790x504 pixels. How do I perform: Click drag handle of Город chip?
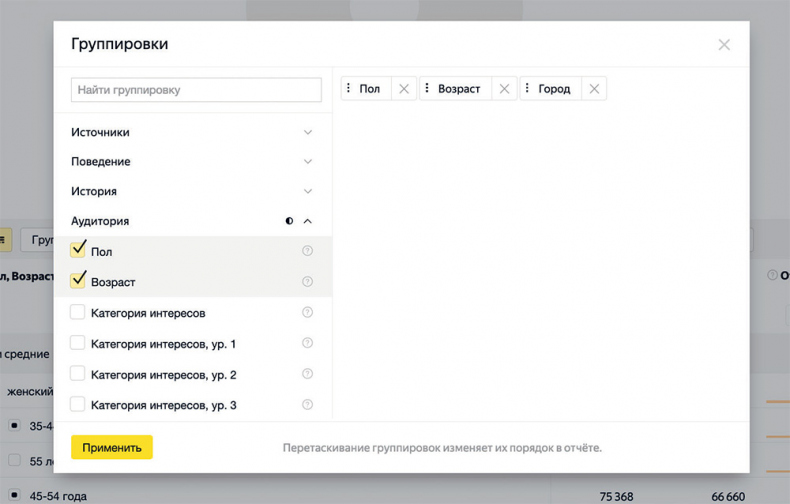527,89
